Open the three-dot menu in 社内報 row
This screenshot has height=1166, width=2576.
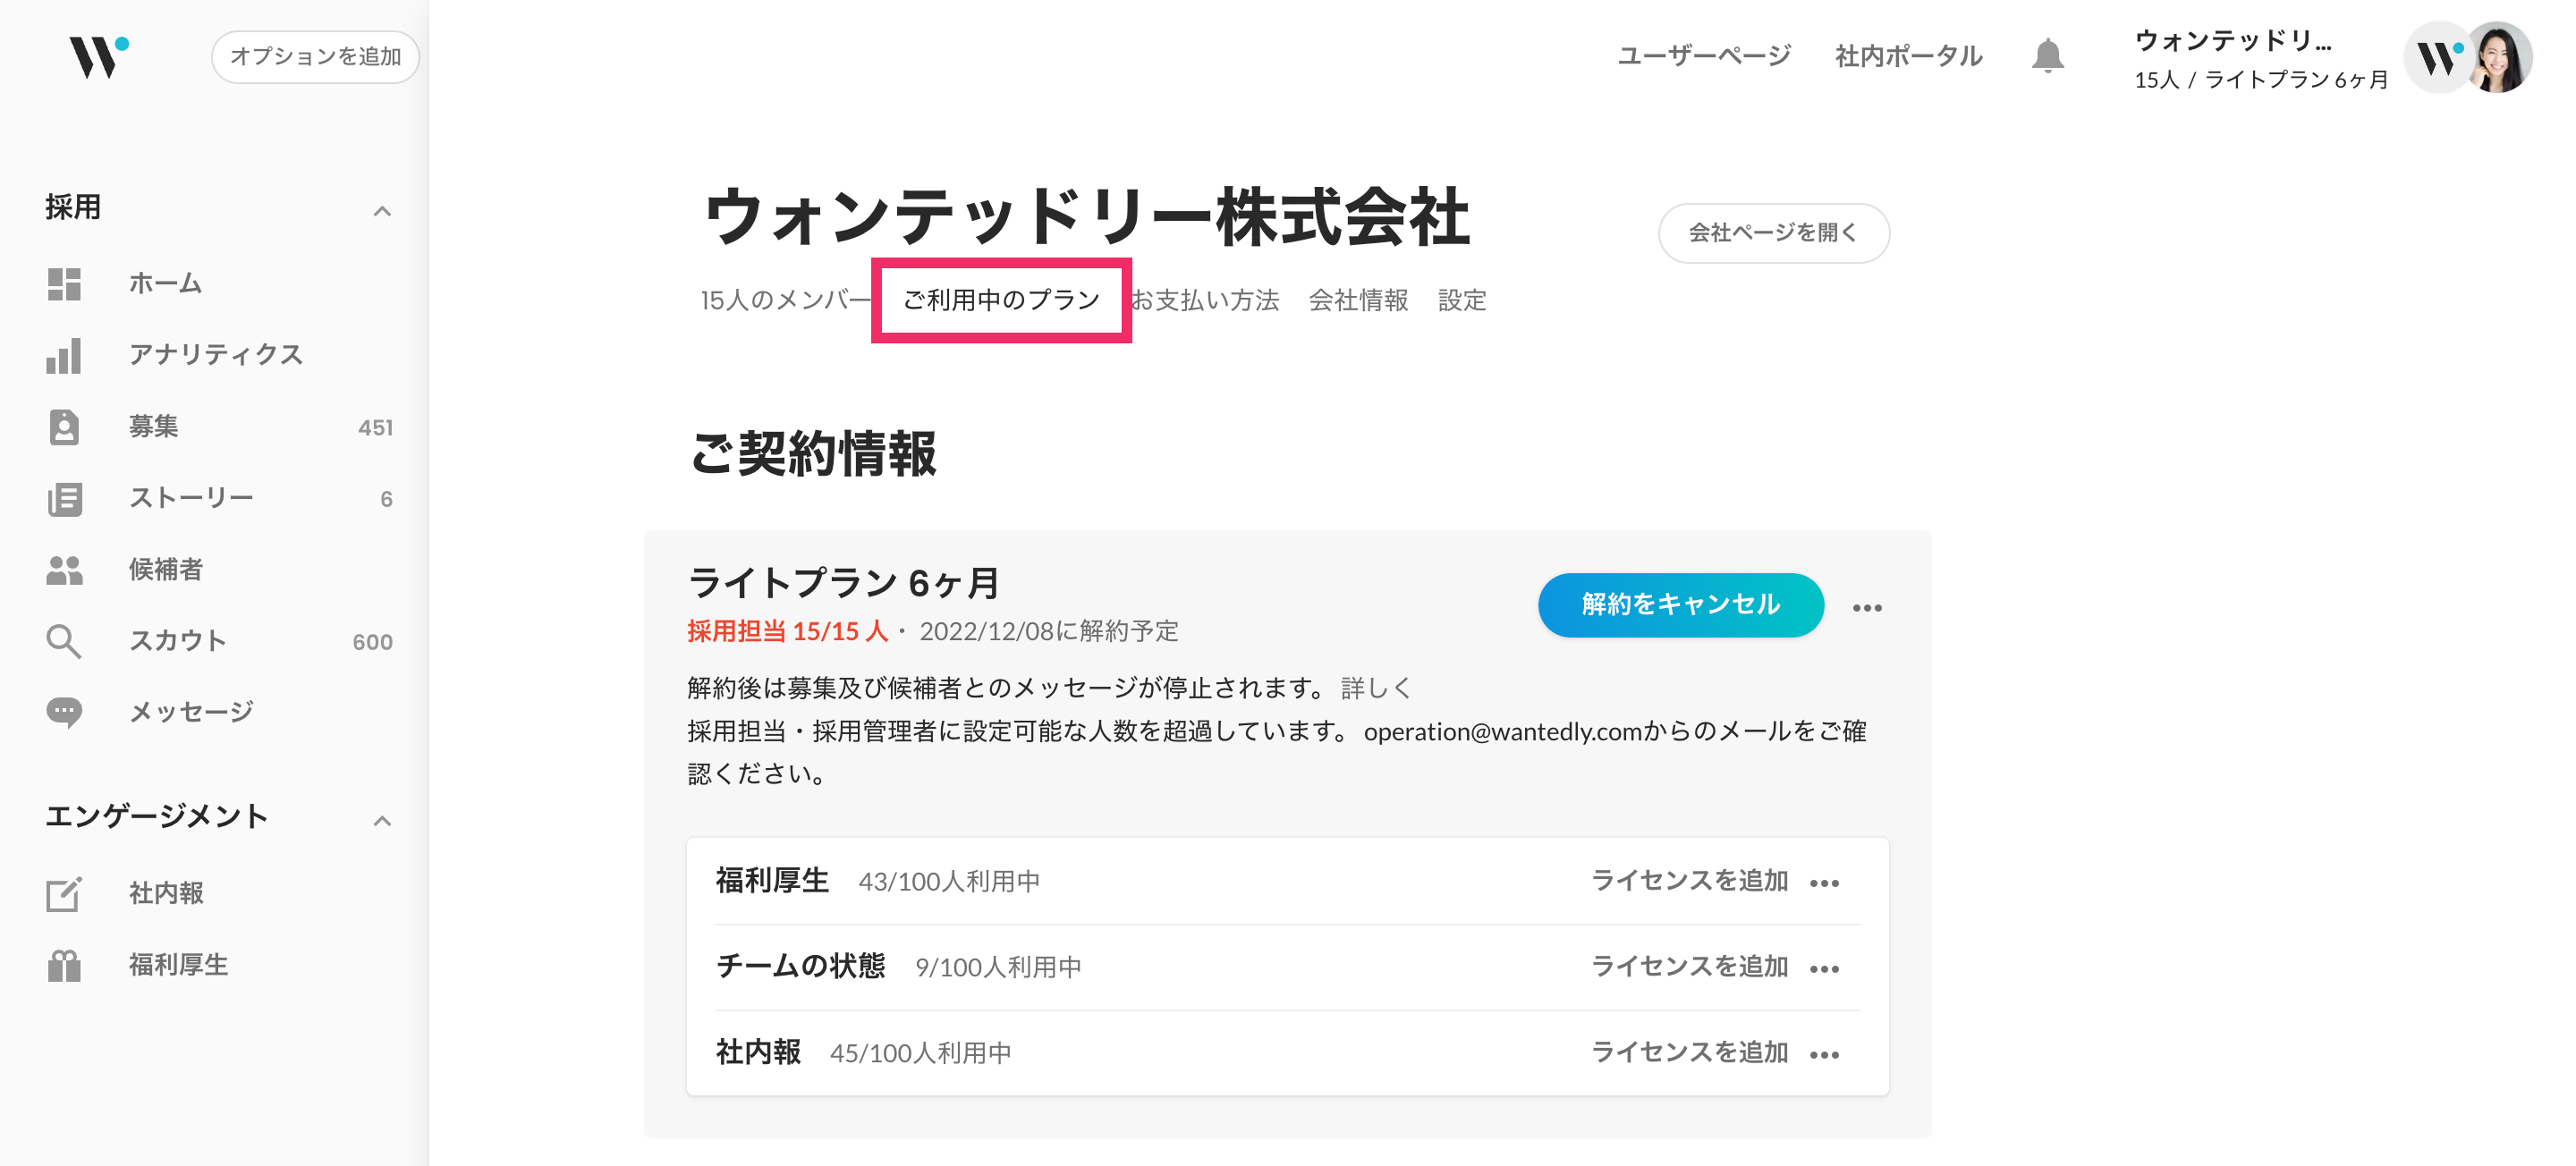click(1824, 1055)
